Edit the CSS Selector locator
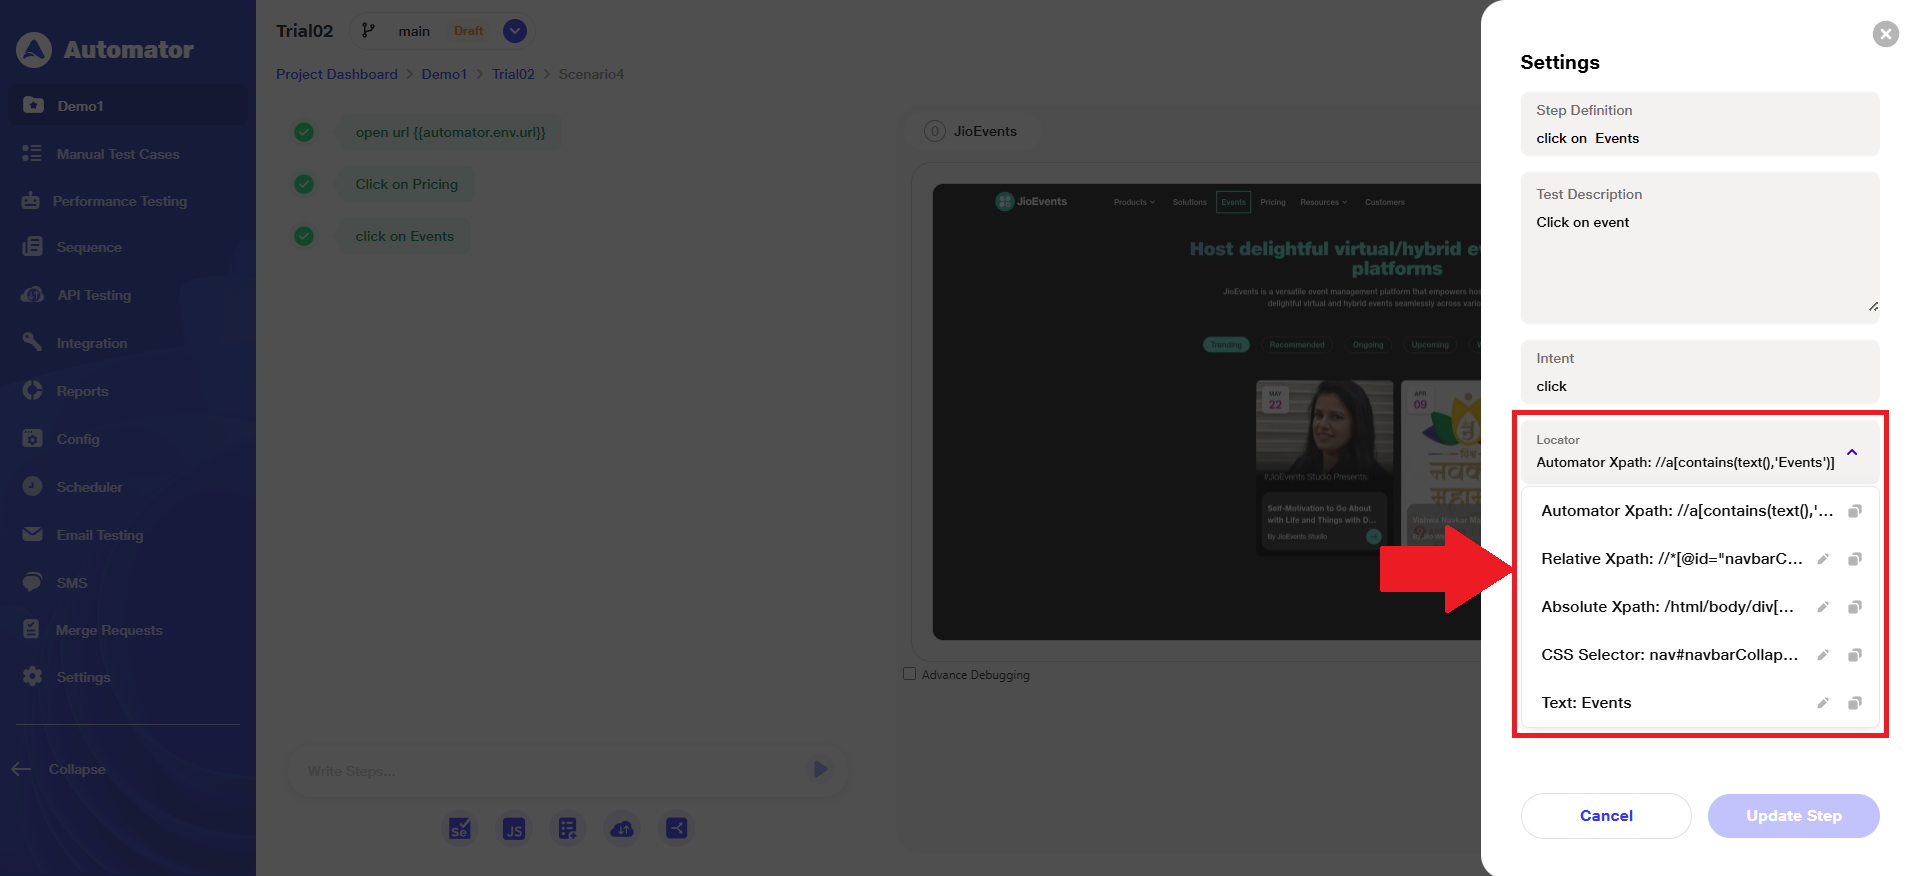 tap(1822, 655)
